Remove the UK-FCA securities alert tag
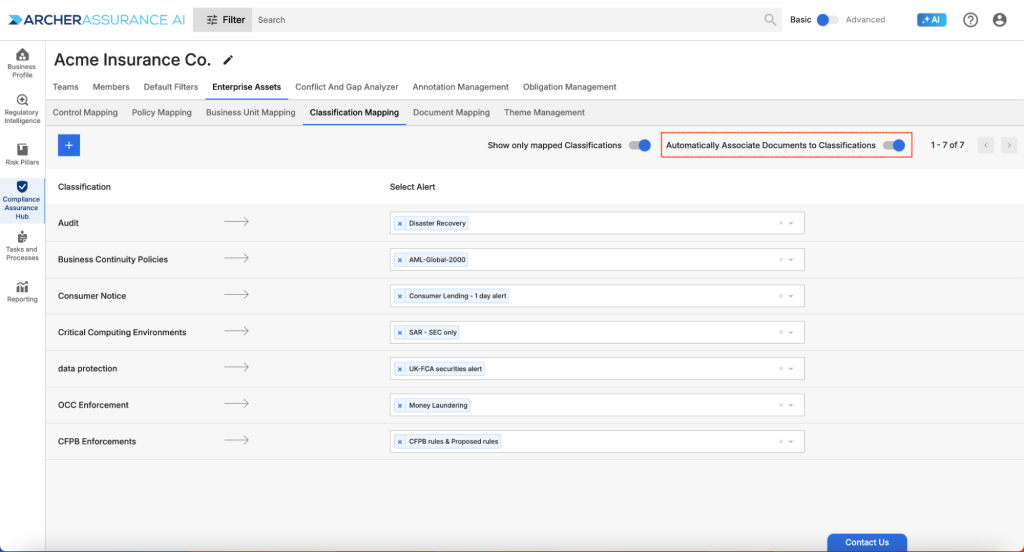The height and width of the screenshot is (552, 1024). pos(400,369)
